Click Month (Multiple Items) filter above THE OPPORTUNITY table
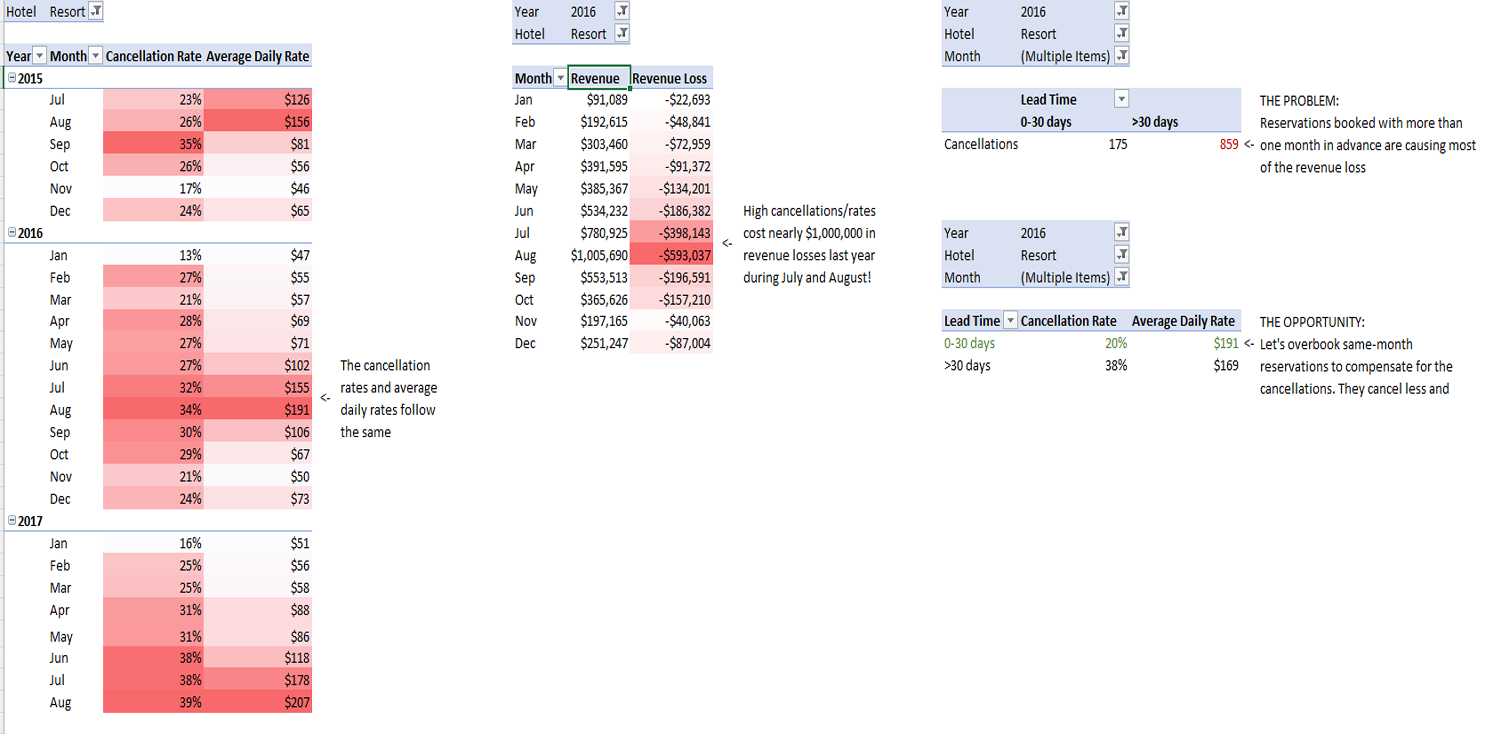This screenshot has width=1485, height=734. point(1121,277)
